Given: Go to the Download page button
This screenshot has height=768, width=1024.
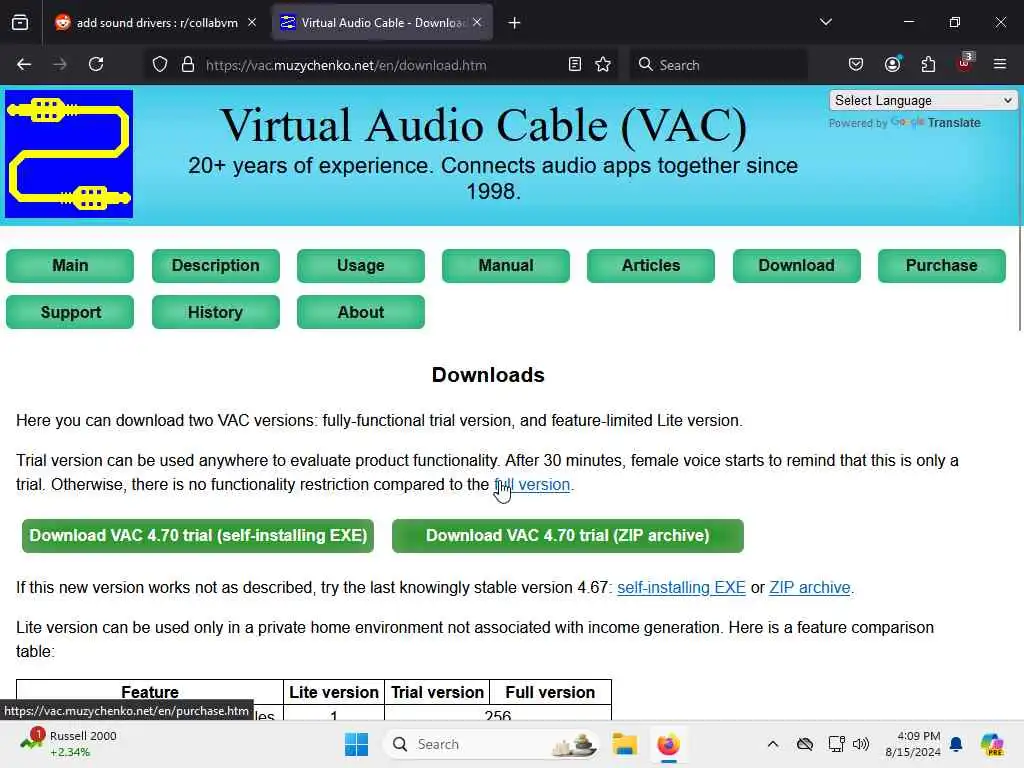Looking at the screenshot, I should pos(796,266).
